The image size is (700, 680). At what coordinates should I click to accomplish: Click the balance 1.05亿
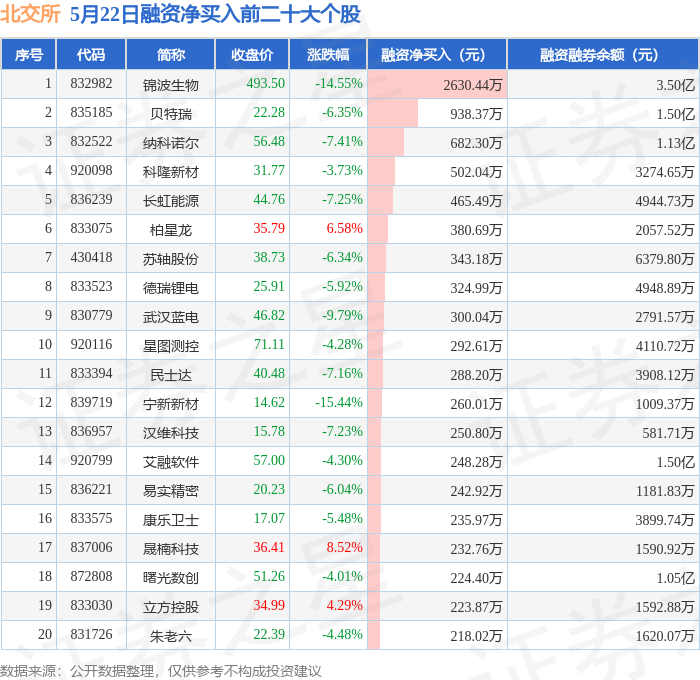point(675,578)
